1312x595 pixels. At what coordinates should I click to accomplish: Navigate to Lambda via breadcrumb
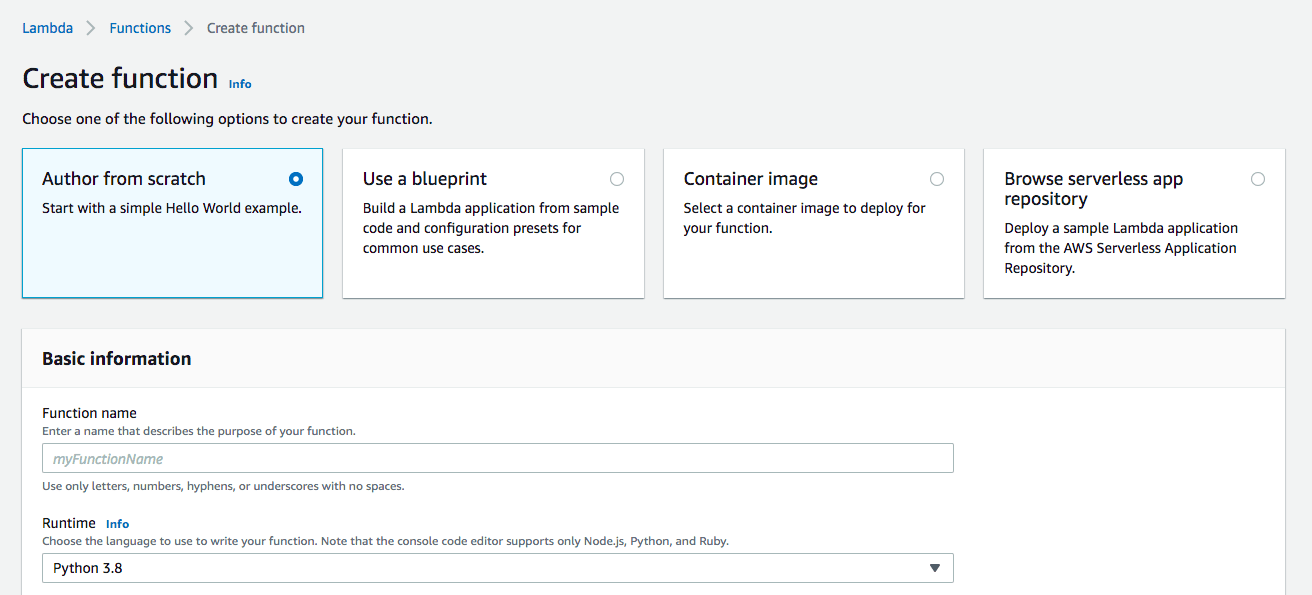pos(47,28)
